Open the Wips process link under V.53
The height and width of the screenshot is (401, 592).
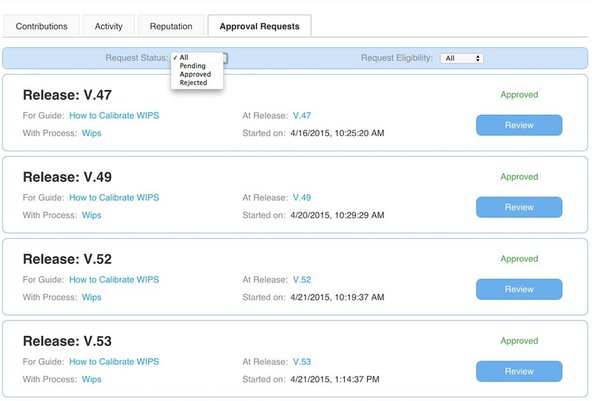tap(91, 379)
